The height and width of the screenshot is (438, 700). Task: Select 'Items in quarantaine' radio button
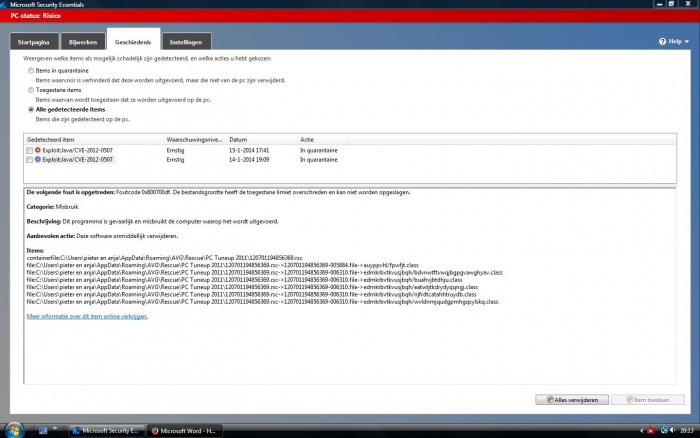[x=31, y=71]
